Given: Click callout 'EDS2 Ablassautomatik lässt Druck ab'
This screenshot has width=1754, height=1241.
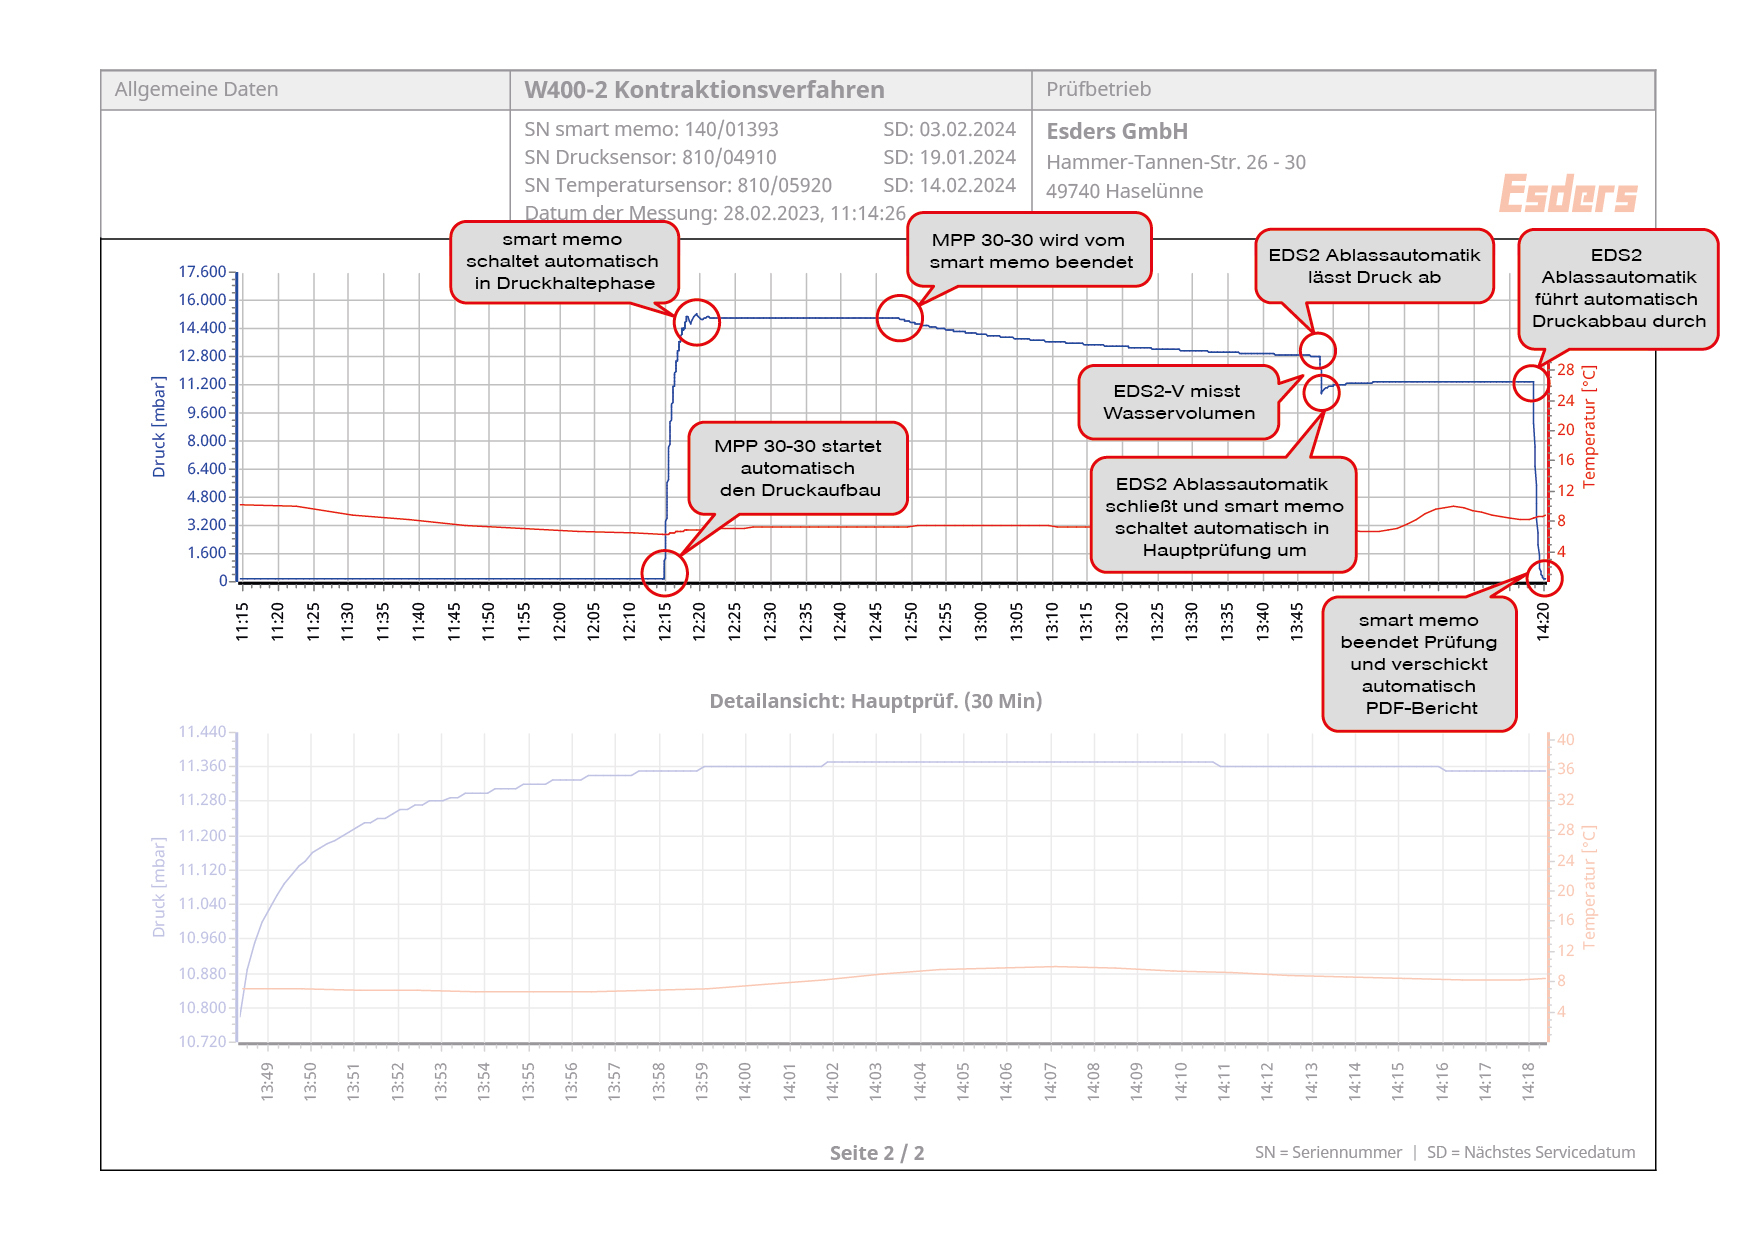Looking at the screenshot, I should (1374, 266).
